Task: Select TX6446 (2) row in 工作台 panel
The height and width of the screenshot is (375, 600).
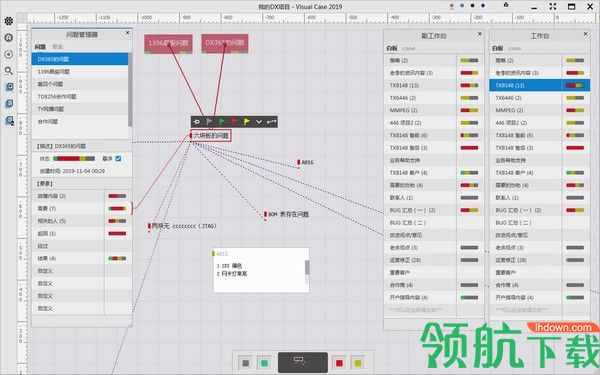Action: [x=540, y=98]
